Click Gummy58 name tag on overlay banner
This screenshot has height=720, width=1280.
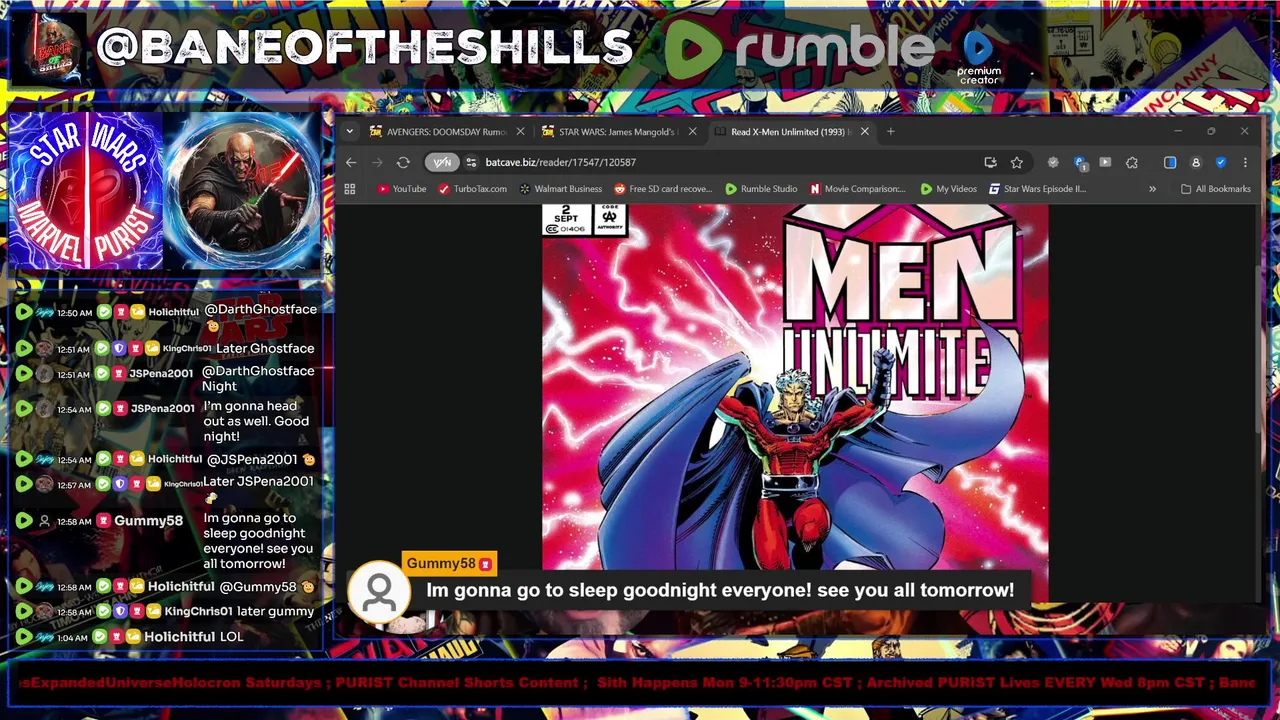tap(449, 564)
